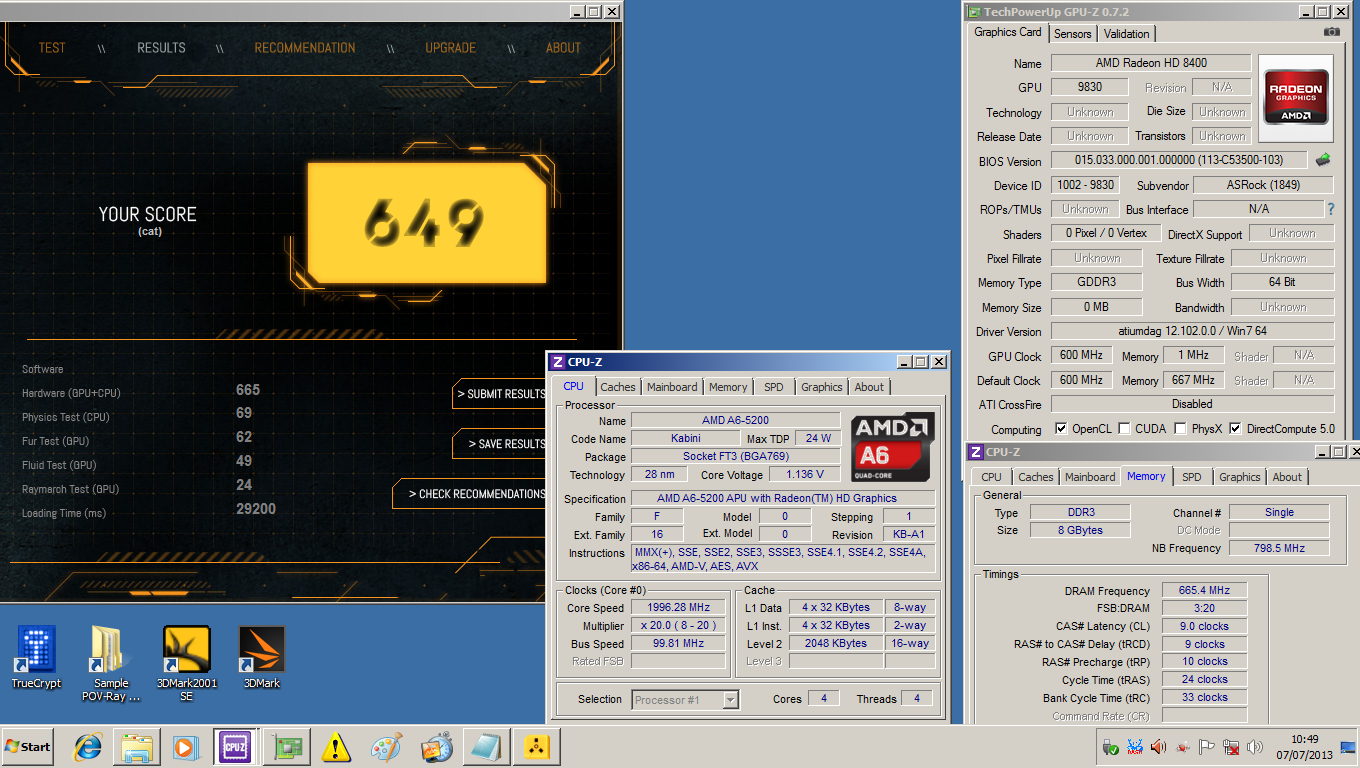Click the yellow benchmark app taskbar icon
This screenshot has width=1360, height=768.
coord(536,747)
